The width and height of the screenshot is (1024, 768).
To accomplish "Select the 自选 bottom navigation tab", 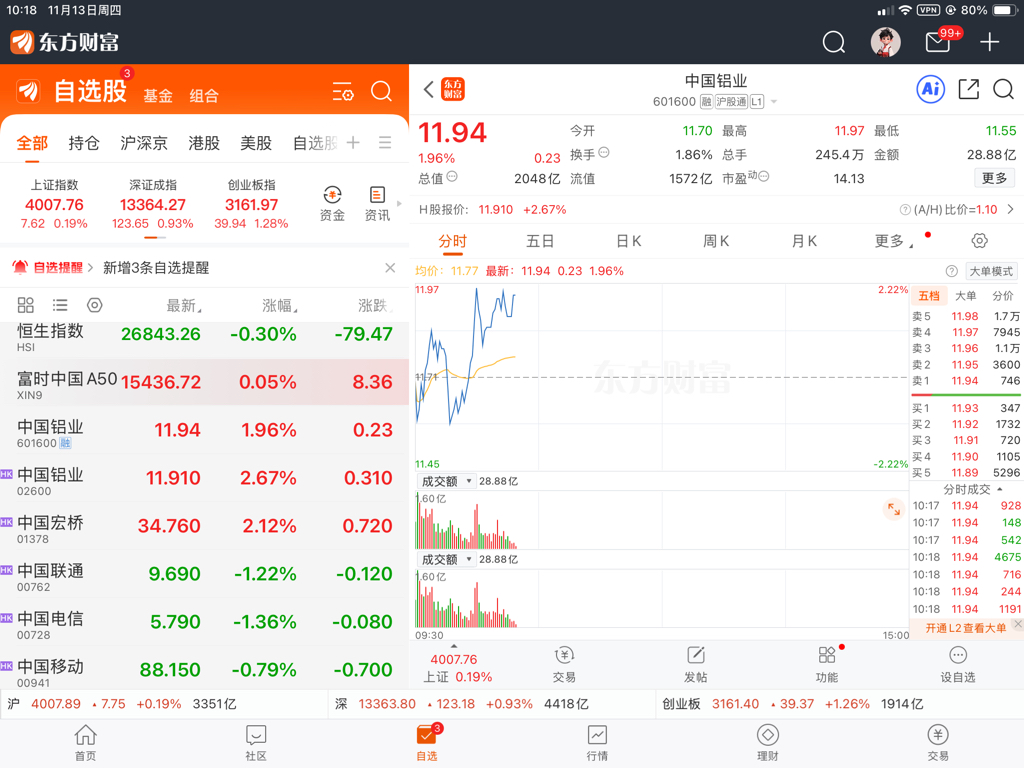I will pyautogui.click(x=427, y=743).
